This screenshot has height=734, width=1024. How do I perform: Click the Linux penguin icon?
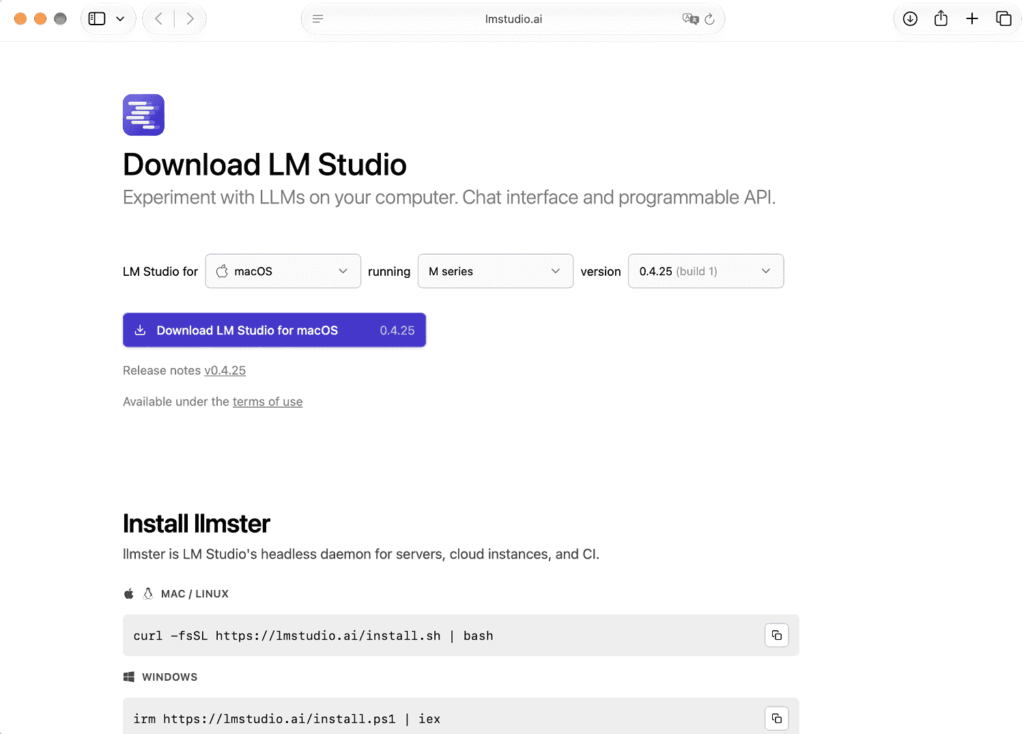click(x=148, y=593)
